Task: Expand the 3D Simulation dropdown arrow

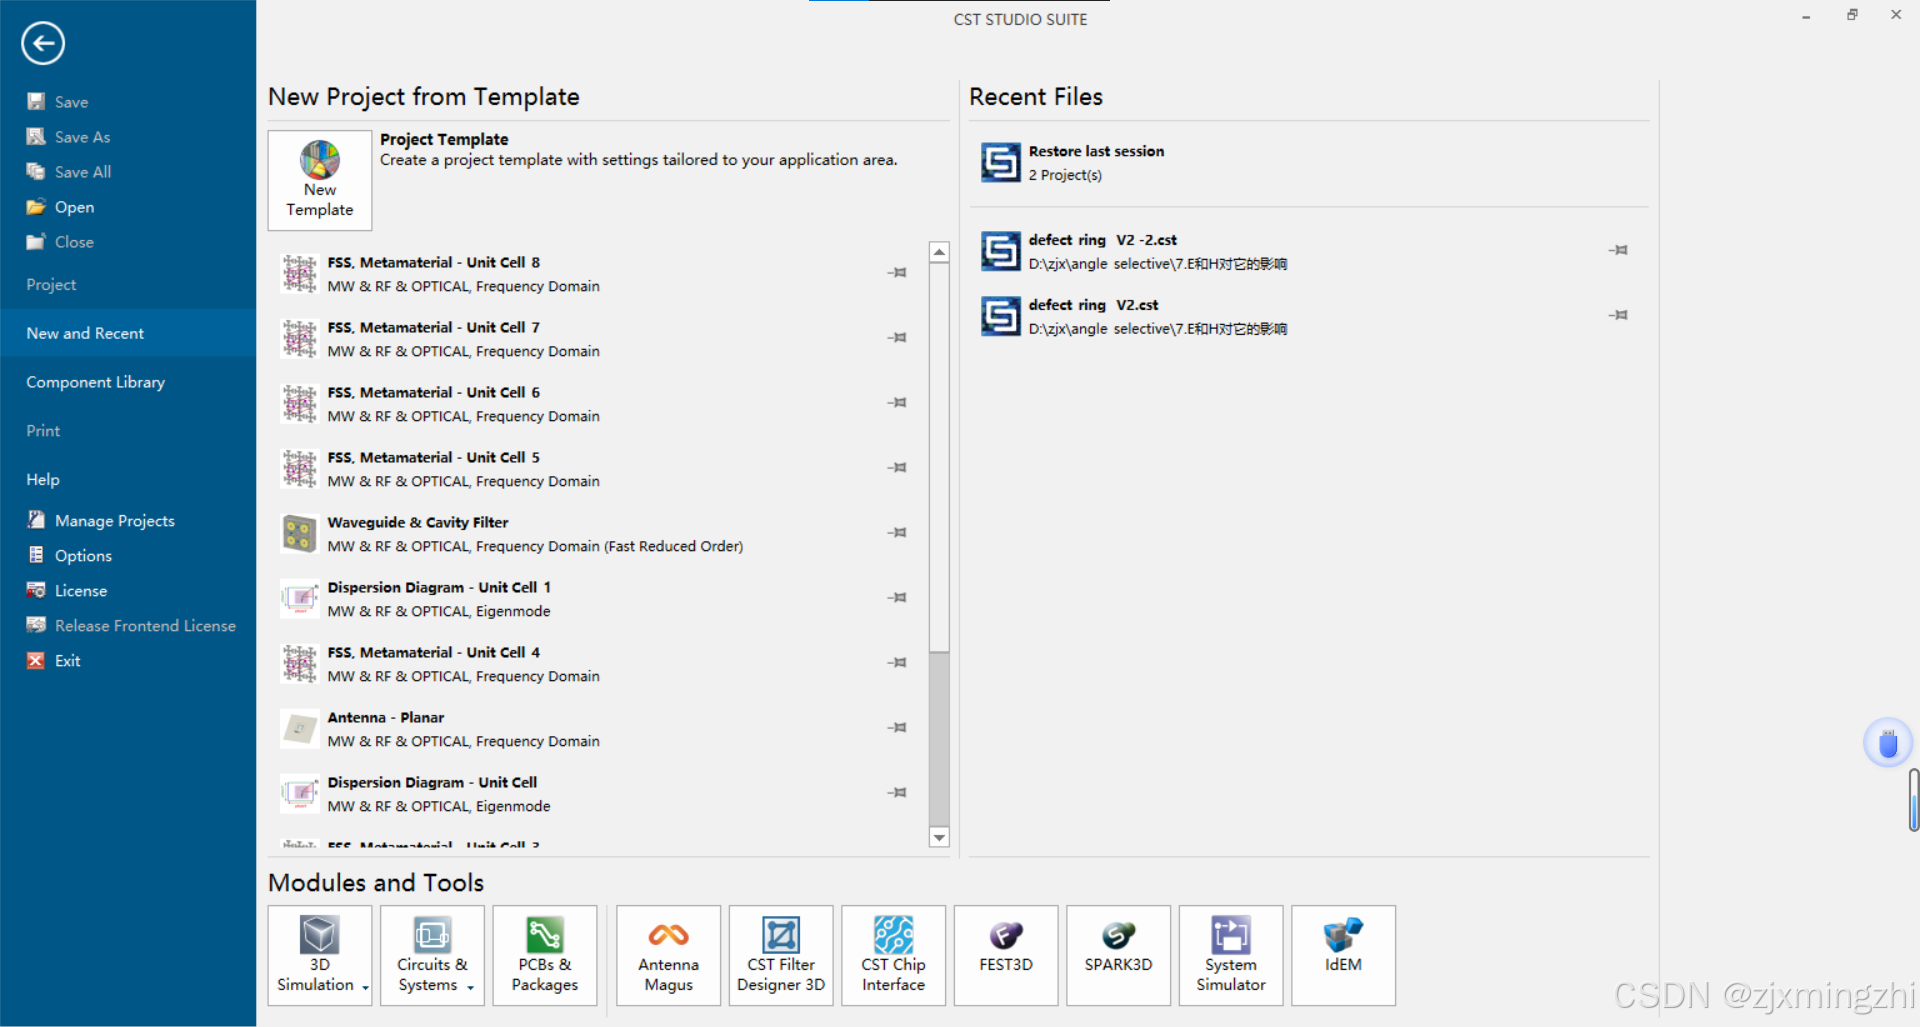Action: [x=365, y=987]
